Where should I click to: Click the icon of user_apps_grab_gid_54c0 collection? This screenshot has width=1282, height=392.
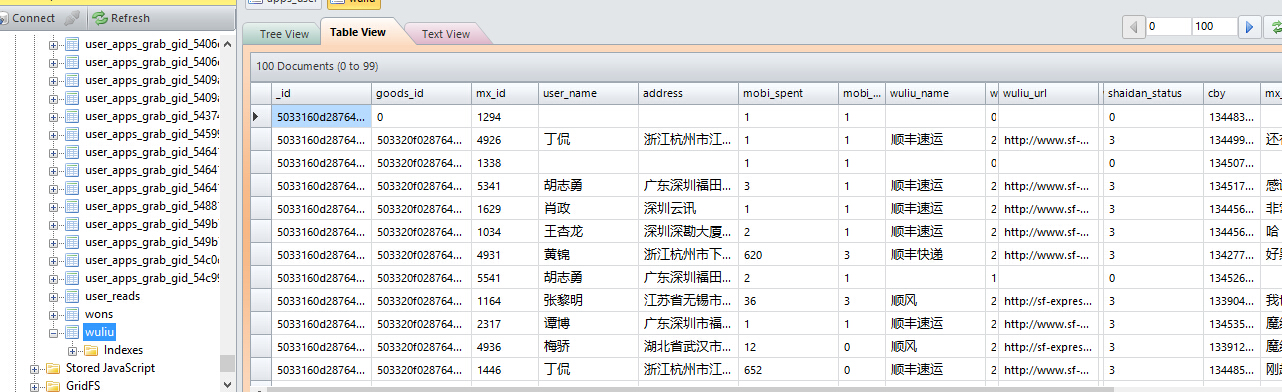click(x=72, y=260)
